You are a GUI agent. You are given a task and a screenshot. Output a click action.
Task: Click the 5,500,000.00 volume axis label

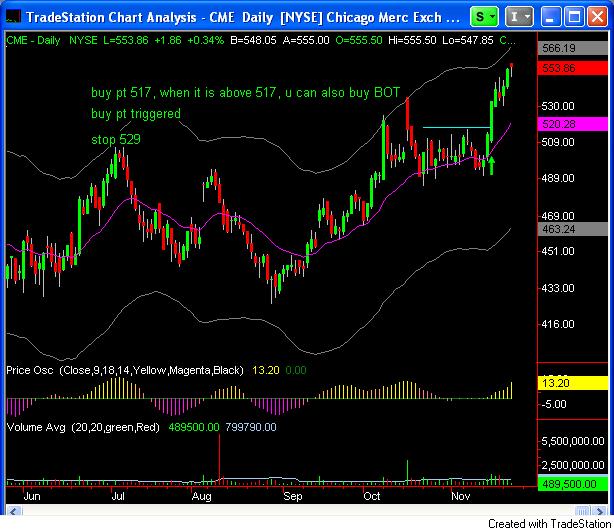pyautogui.click(x=573, y=441)
